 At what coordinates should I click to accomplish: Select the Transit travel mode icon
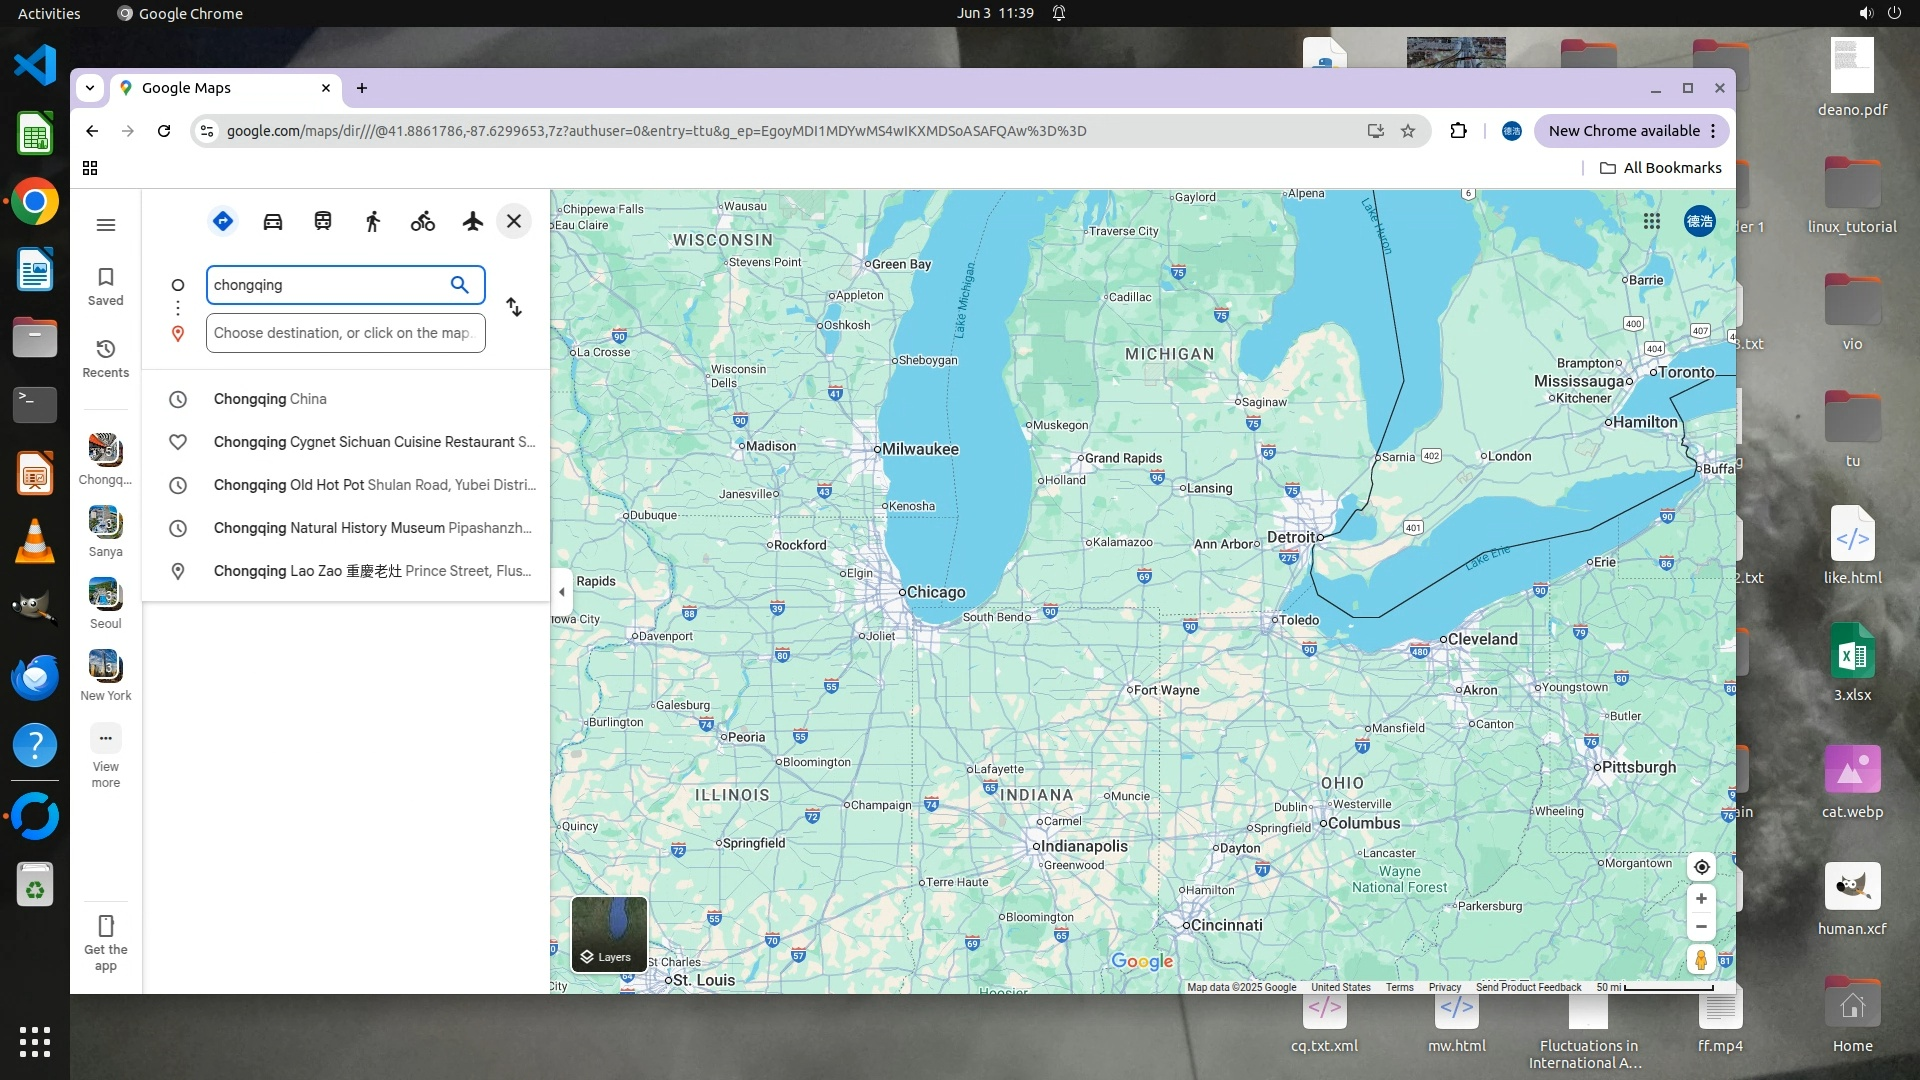323,221
